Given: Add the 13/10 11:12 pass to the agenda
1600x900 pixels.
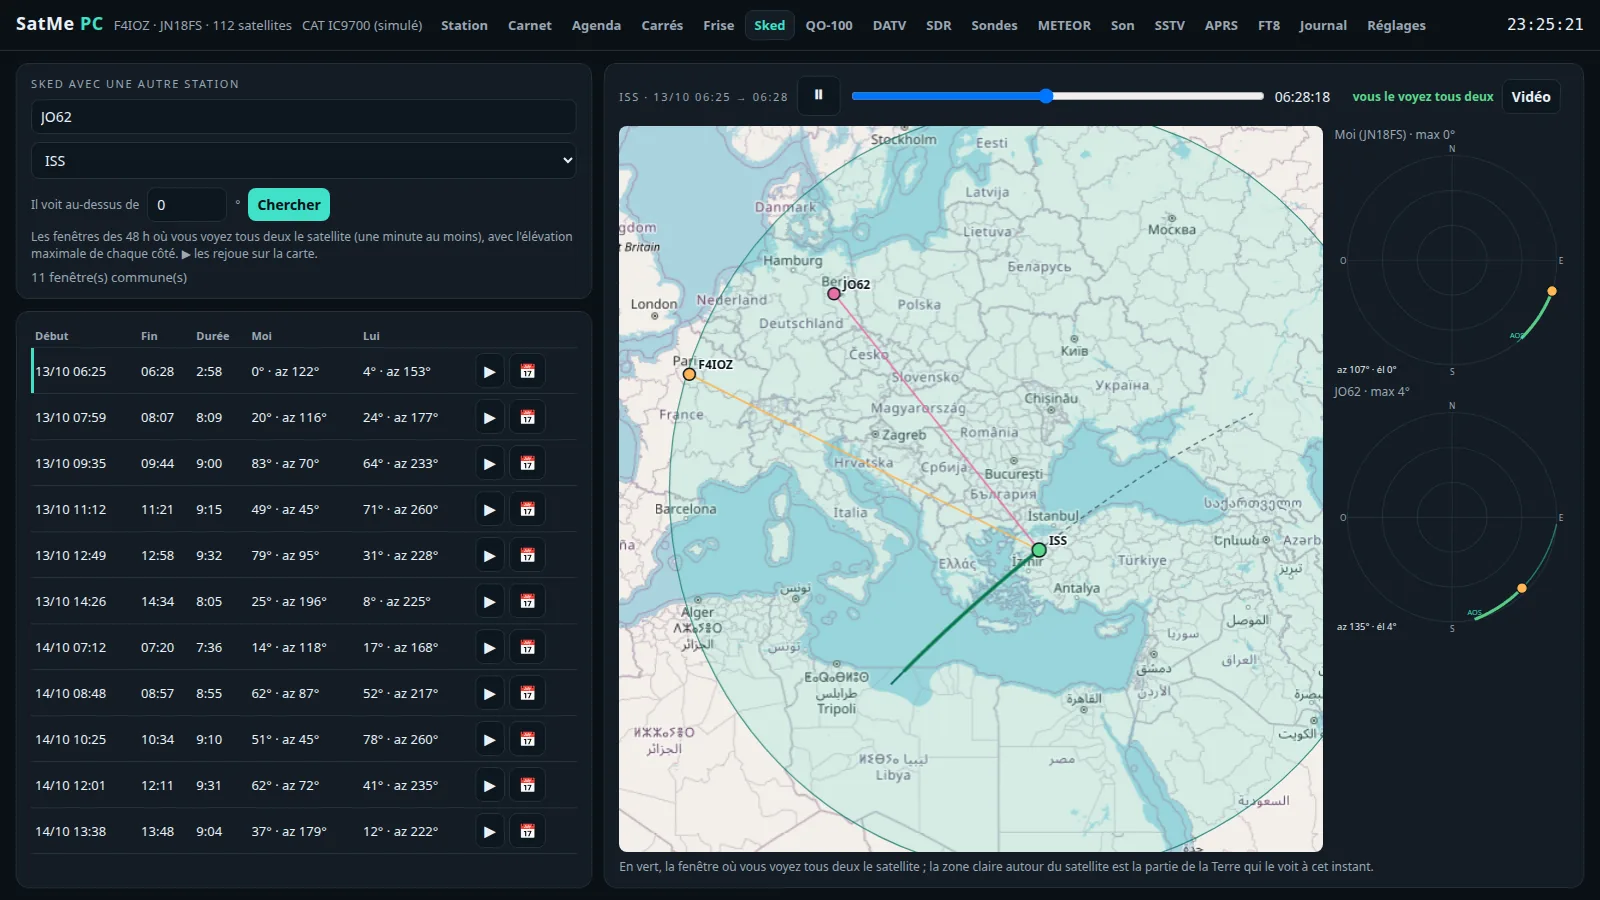Looking at the screenshot, I should tap(528, 510).
